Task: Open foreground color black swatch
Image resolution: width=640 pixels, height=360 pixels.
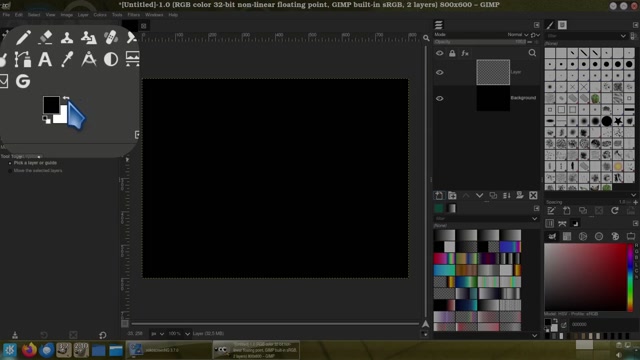Action: pyautogui.click(x=51, y=105)
